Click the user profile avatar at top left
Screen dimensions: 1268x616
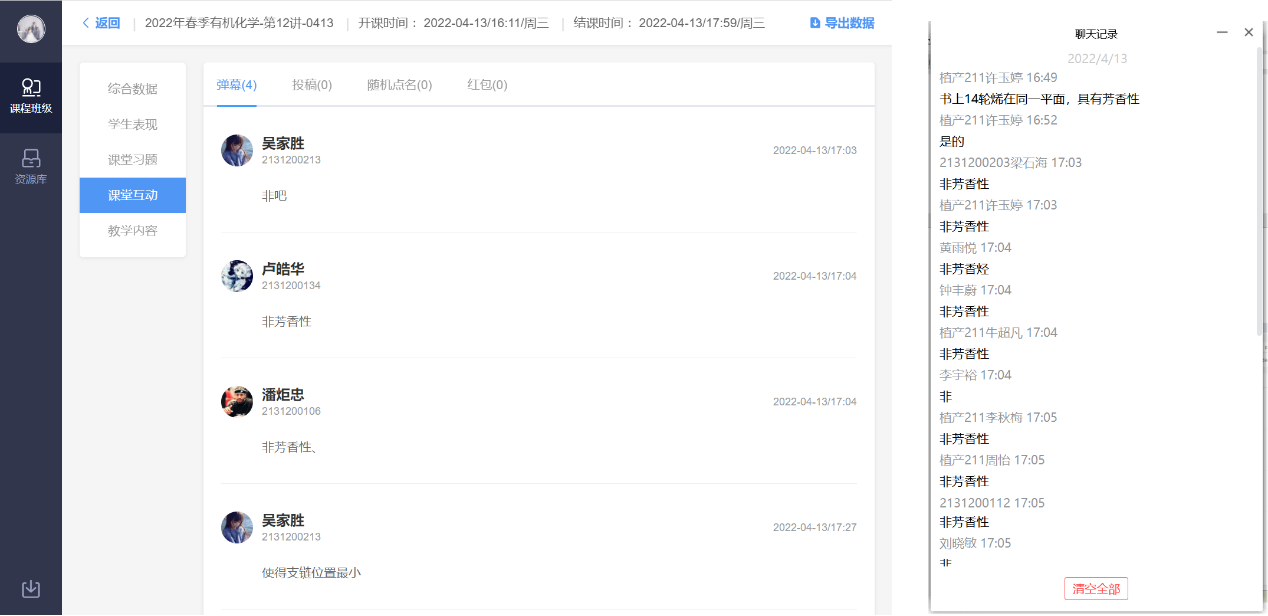tap(31, 30)
